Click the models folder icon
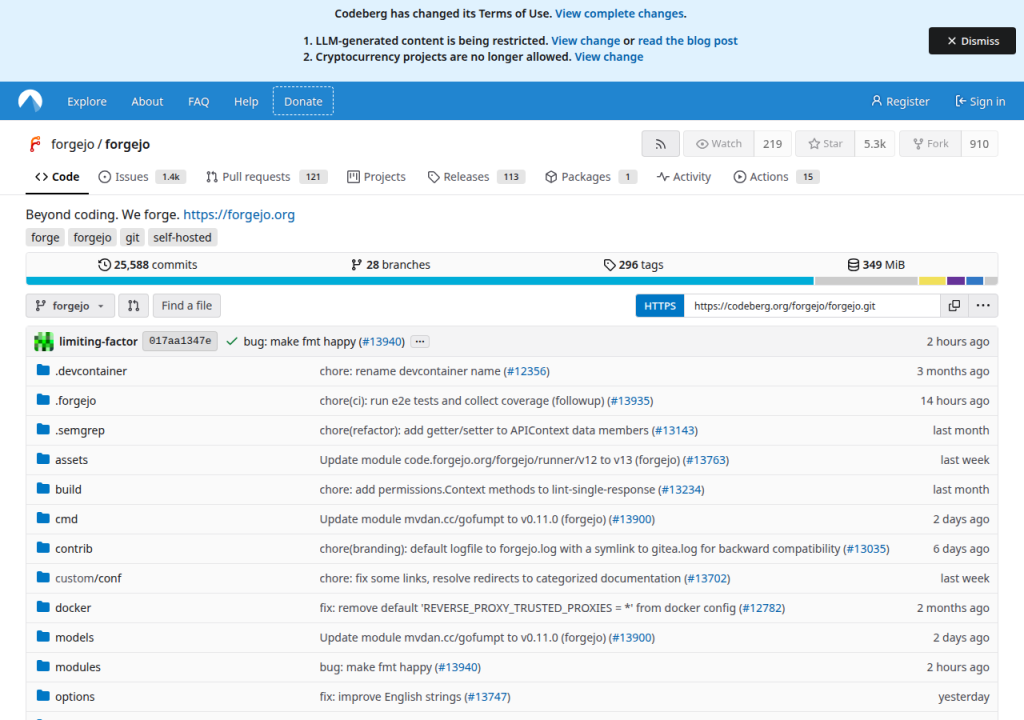Screen dimensions: 1024x720 [44, 637]
